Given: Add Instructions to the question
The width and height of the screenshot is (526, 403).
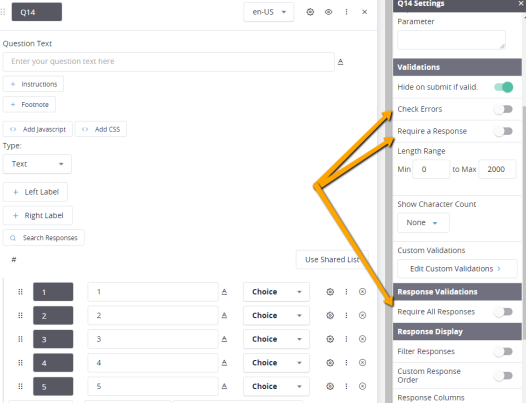Looking at the screenshot, I should pos(33,84).
